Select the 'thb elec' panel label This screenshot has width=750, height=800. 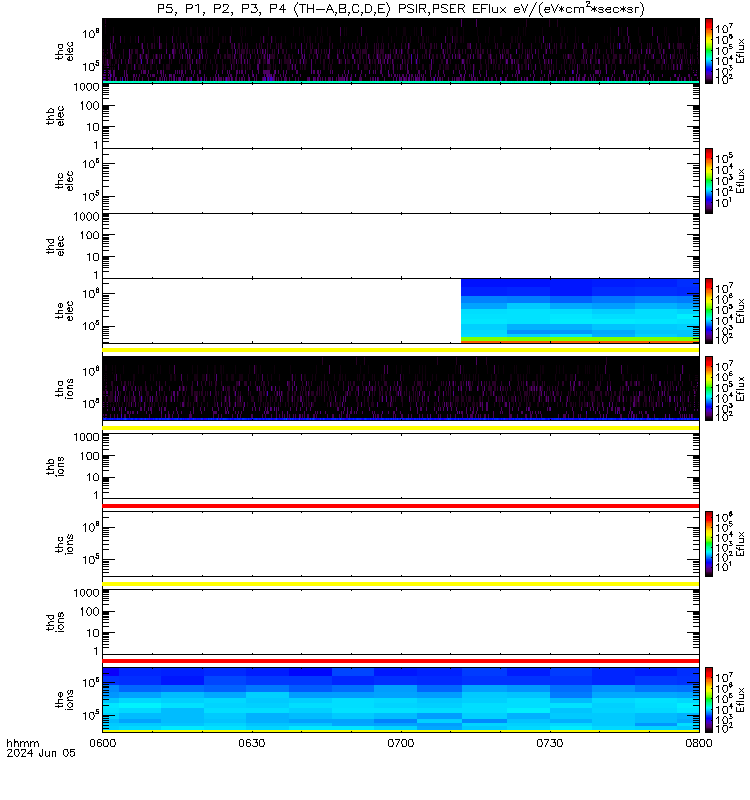click(x=55, y=116)
